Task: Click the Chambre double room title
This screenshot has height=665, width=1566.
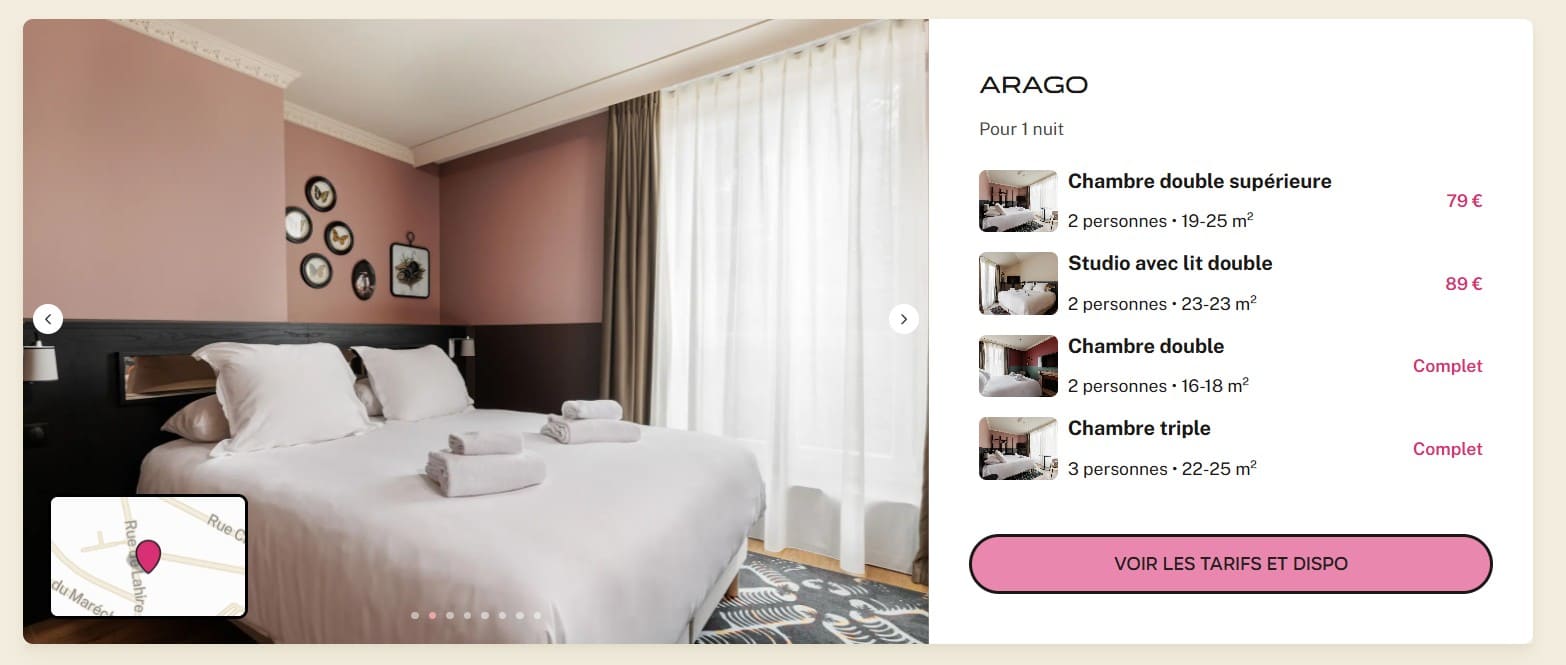Action: click(1146, 346)
